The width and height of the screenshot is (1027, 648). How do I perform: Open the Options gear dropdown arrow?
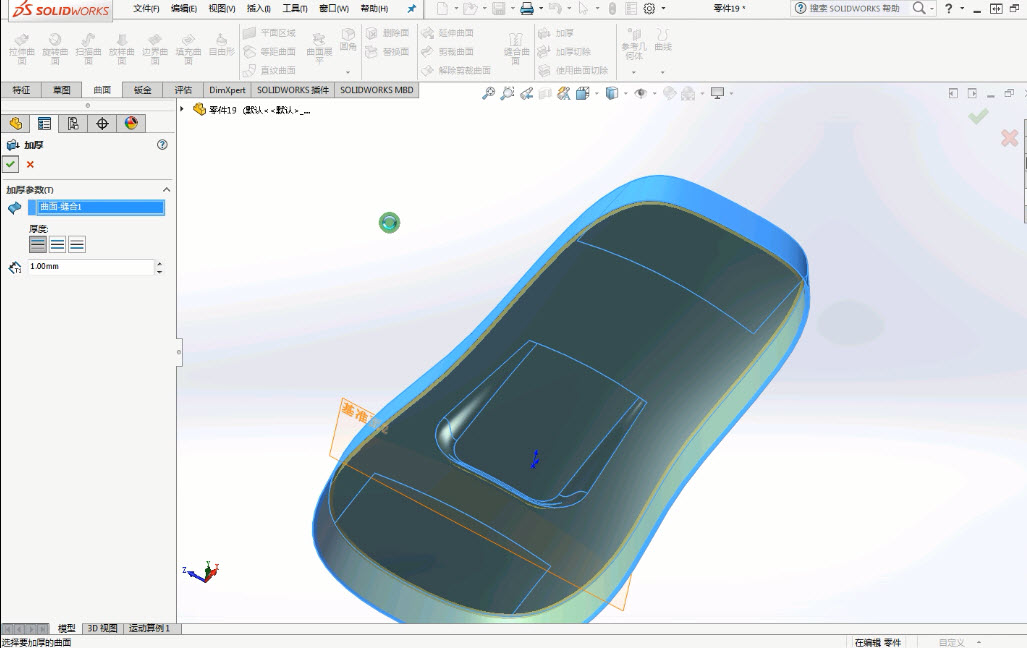[663, 9]
